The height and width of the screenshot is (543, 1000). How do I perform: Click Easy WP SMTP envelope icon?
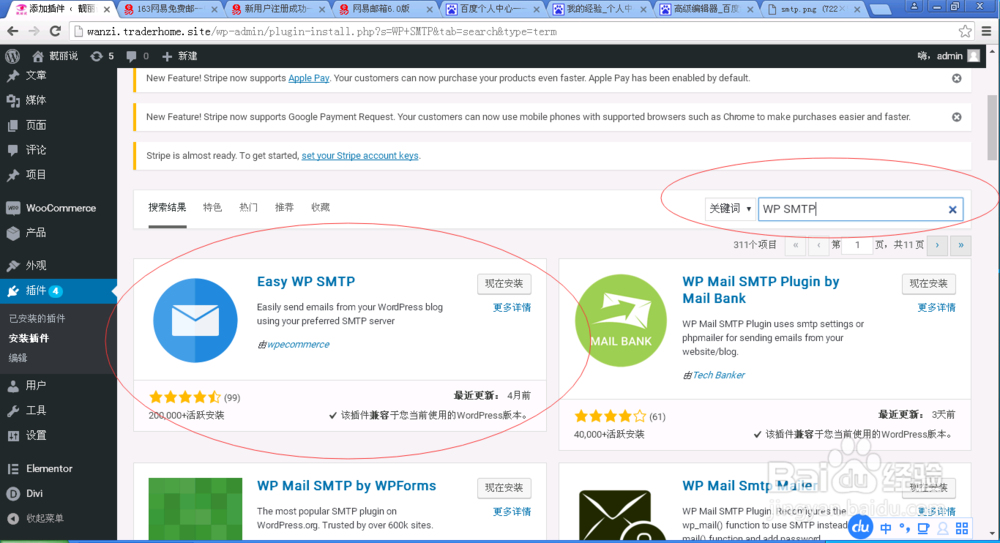(x=195, y=320)
